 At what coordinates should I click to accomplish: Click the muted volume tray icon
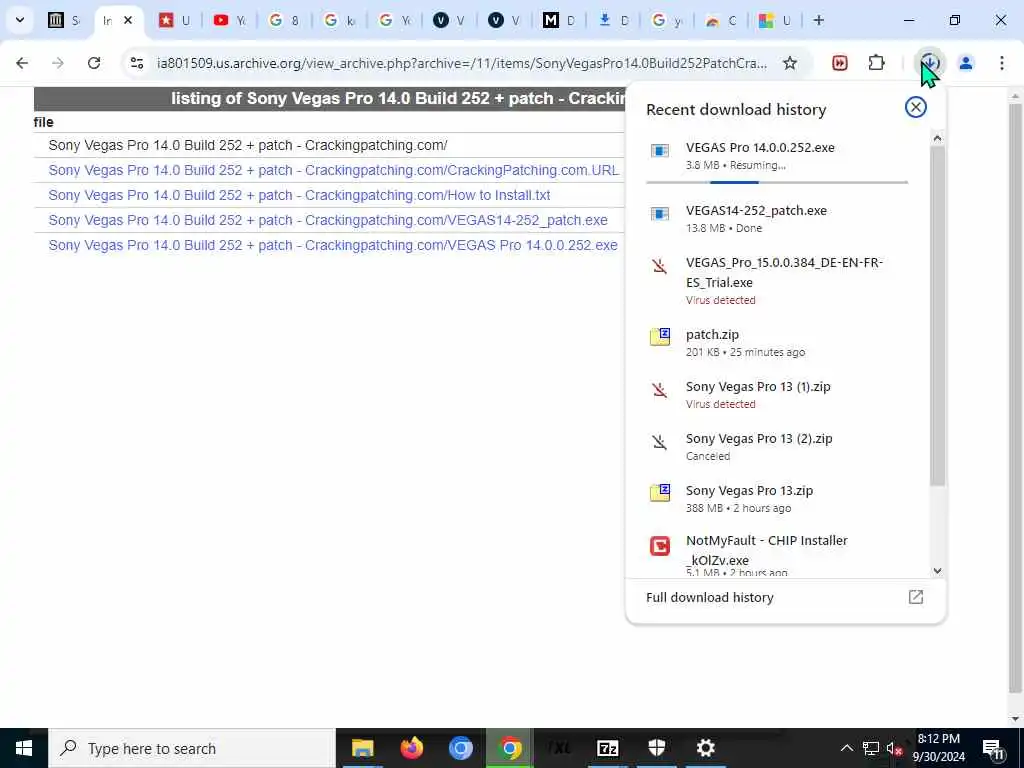894,748
